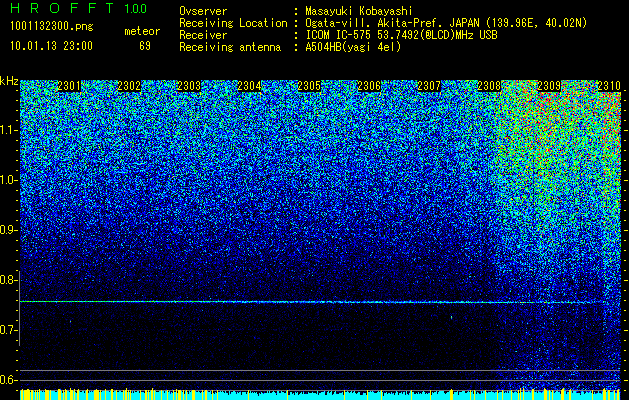Click the 2301 time marker
Screen dimensions: 629x400
click(x=69, y=86)
